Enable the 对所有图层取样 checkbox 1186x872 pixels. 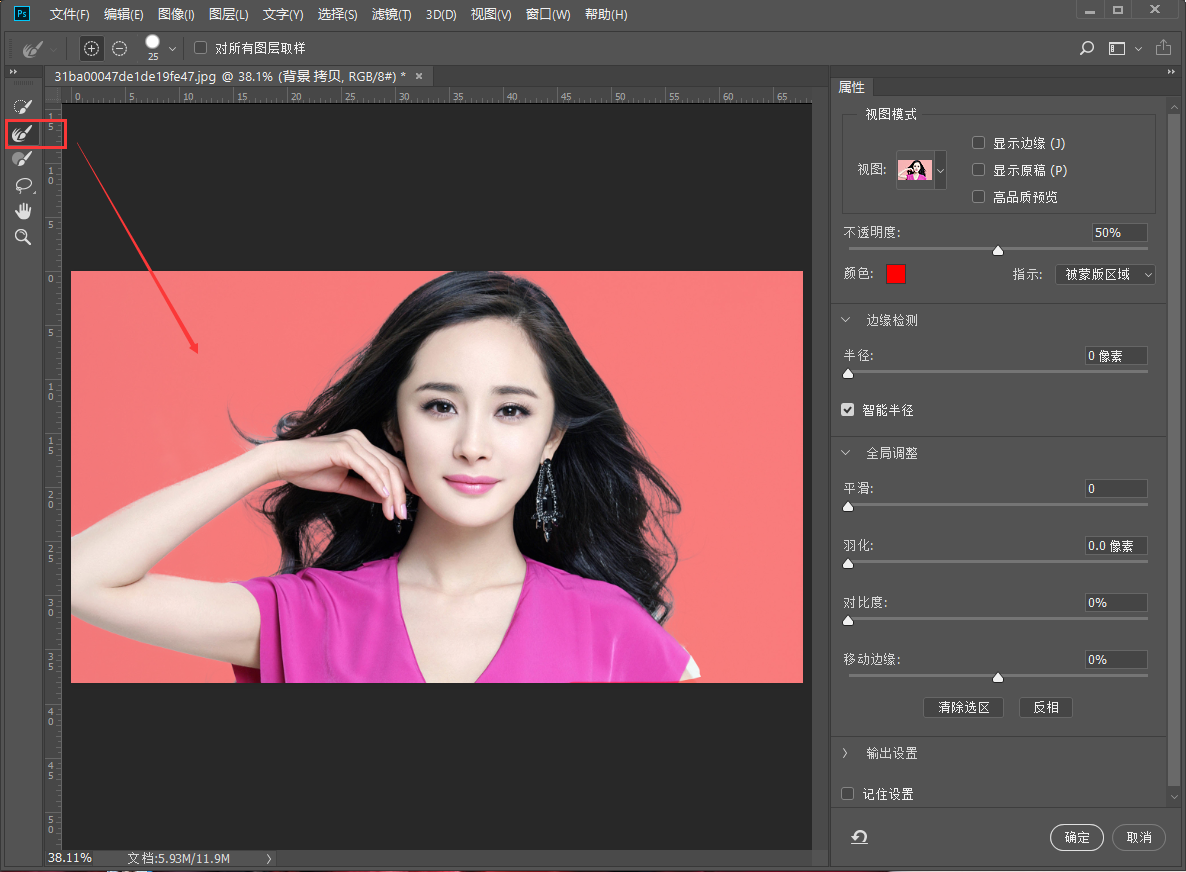pos(201,48)
